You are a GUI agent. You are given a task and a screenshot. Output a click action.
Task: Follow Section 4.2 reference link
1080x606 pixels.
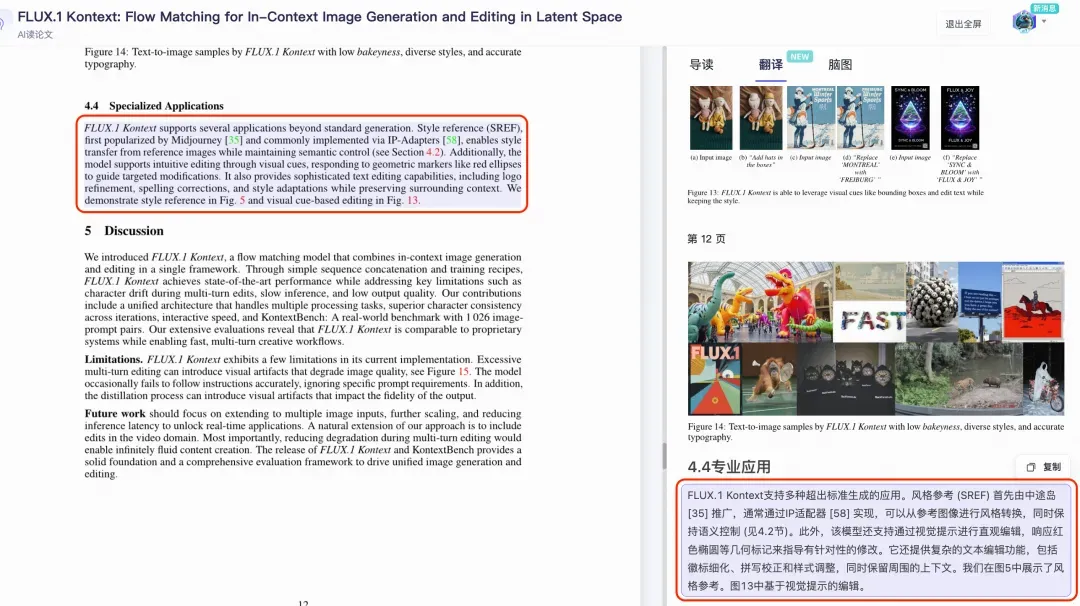point(435,152)
